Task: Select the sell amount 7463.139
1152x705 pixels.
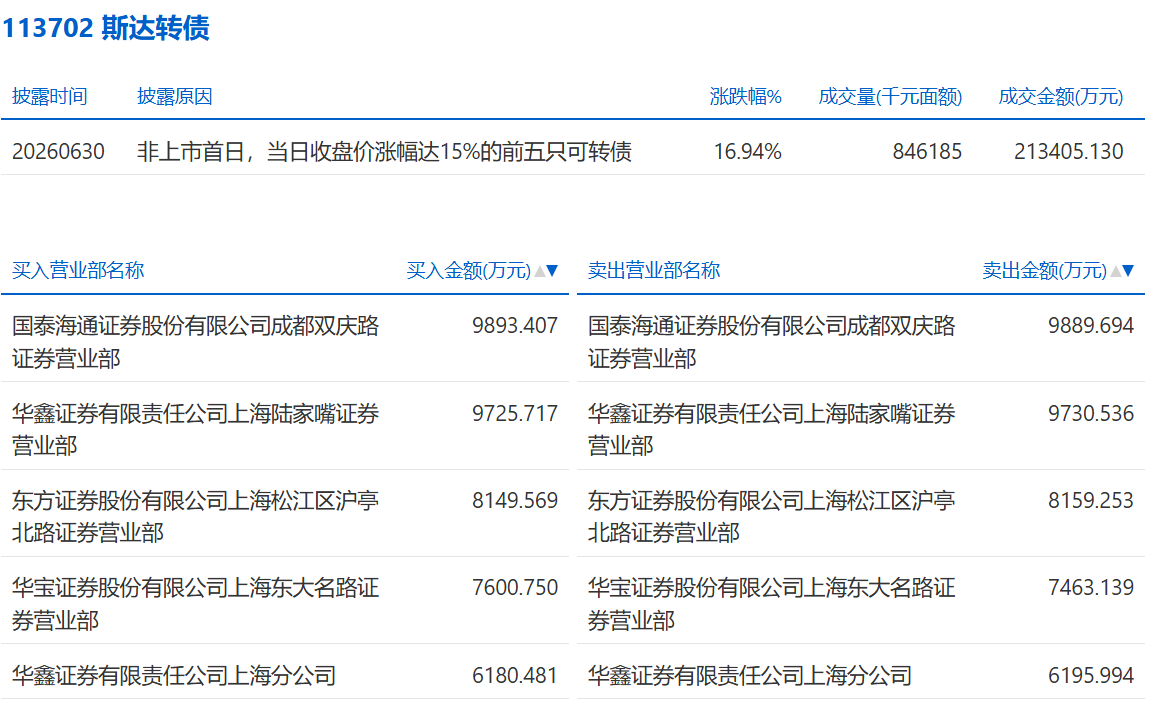Action: pyautogui.click(x=1091, y=588)
